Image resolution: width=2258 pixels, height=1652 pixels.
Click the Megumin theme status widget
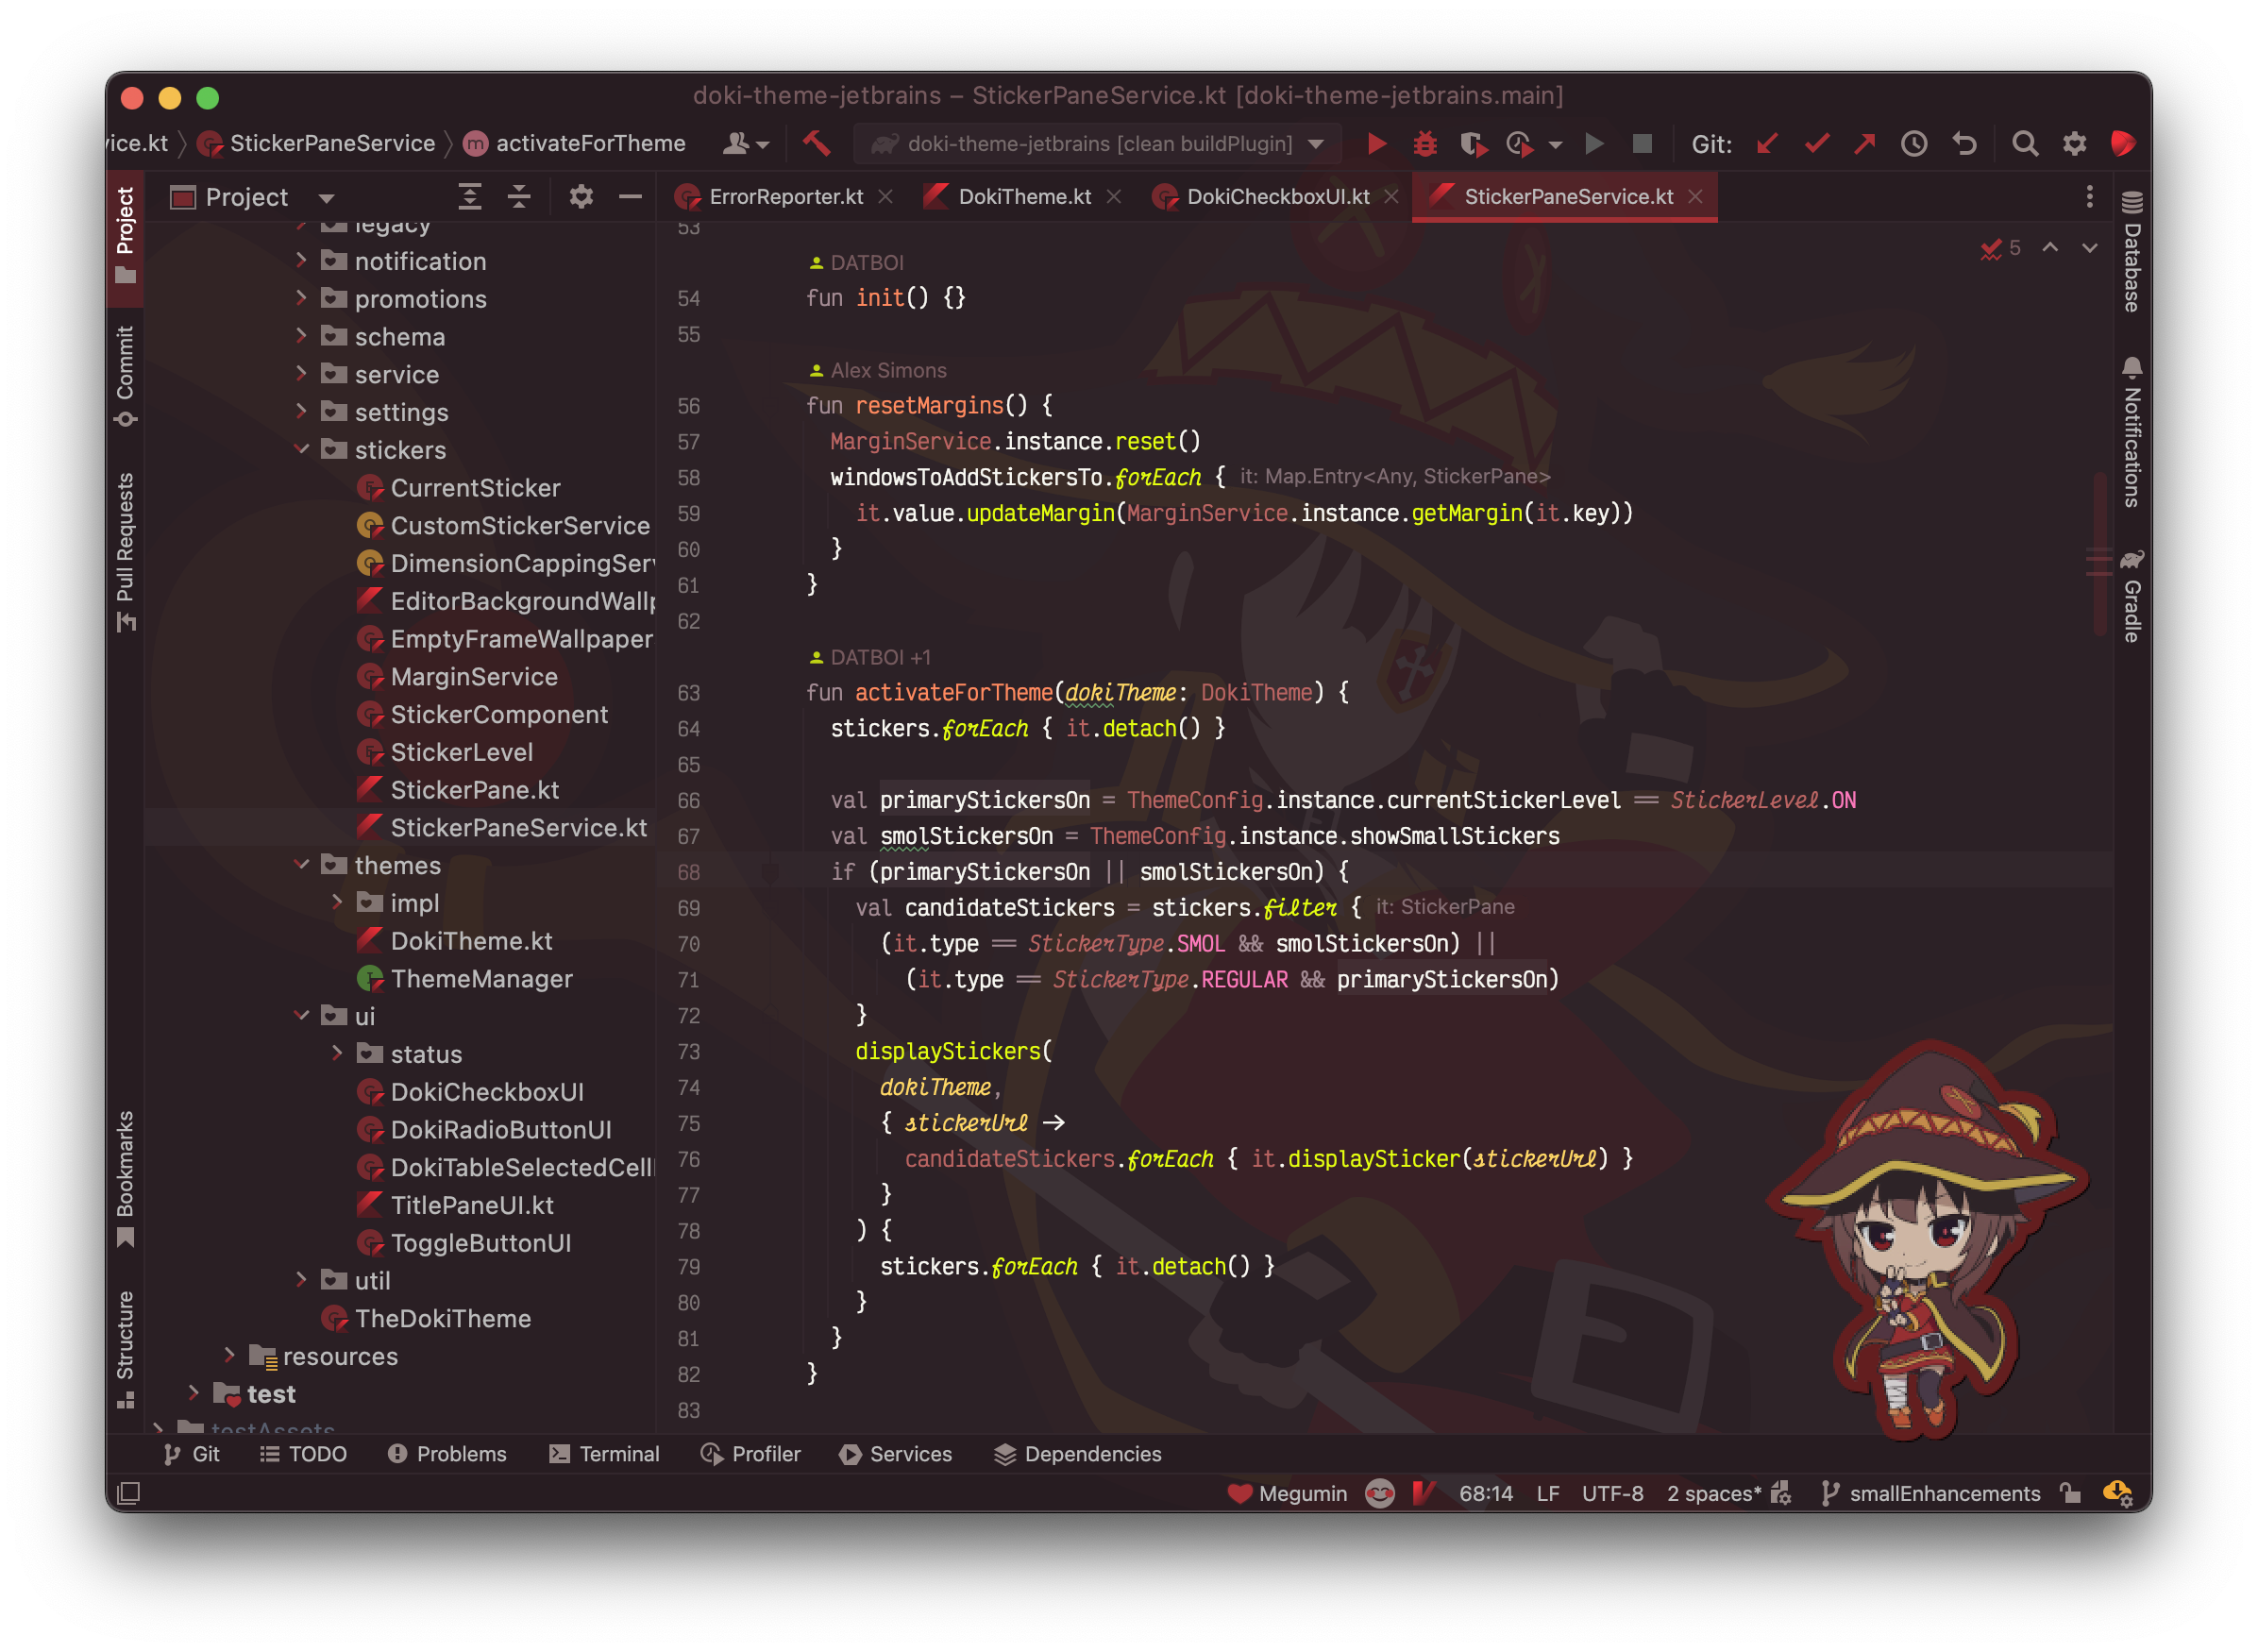(x=1288, y=1493)
